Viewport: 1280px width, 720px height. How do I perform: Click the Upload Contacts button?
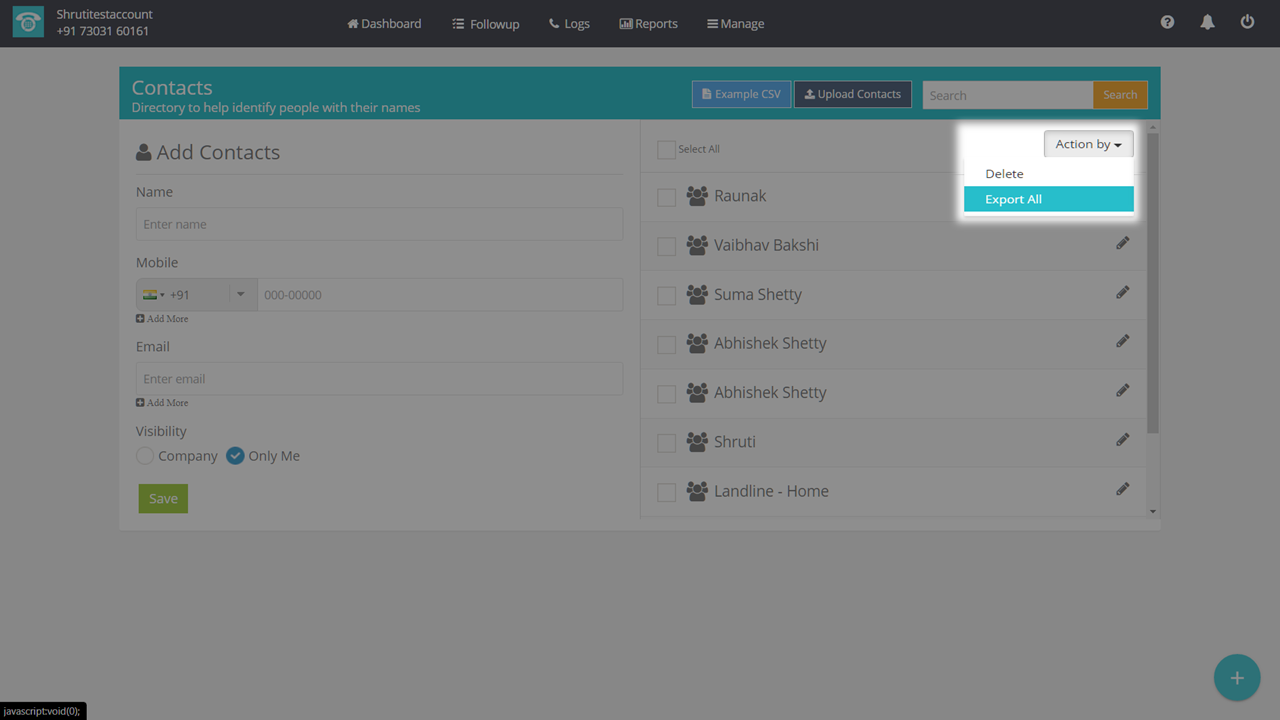coord(852,94)
